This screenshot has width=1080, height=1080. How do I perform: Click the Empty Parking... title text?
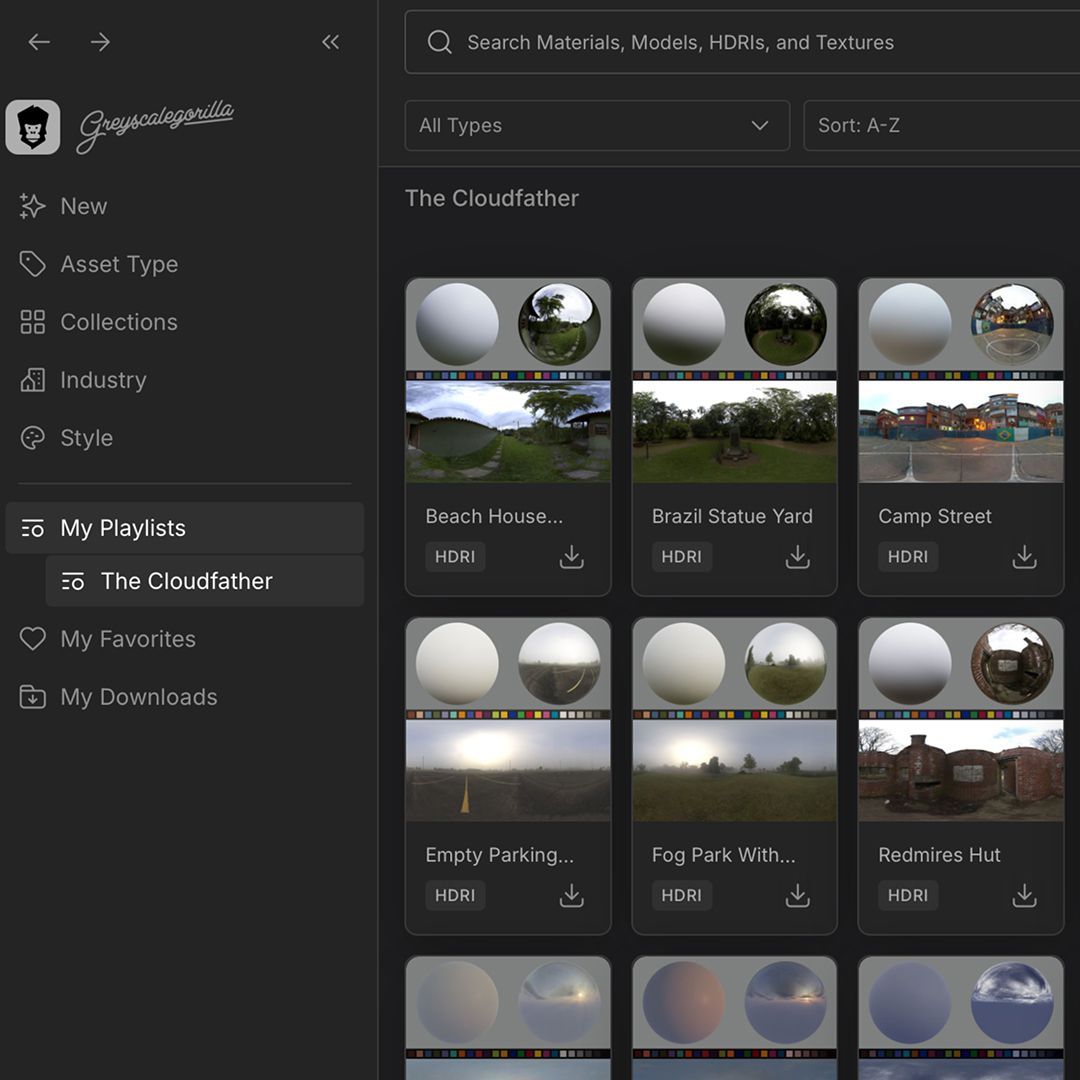[x=499, y=855]
